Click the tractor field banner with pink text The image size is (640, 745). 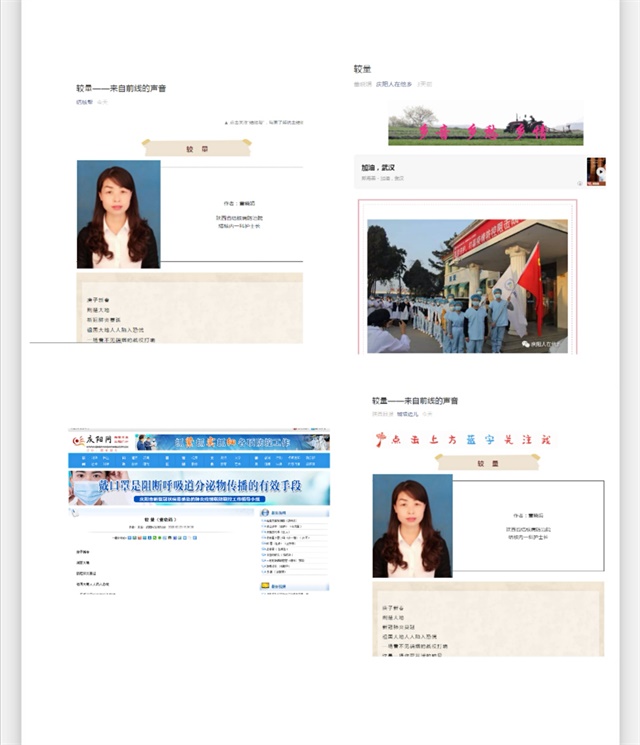tap(485, 126)
